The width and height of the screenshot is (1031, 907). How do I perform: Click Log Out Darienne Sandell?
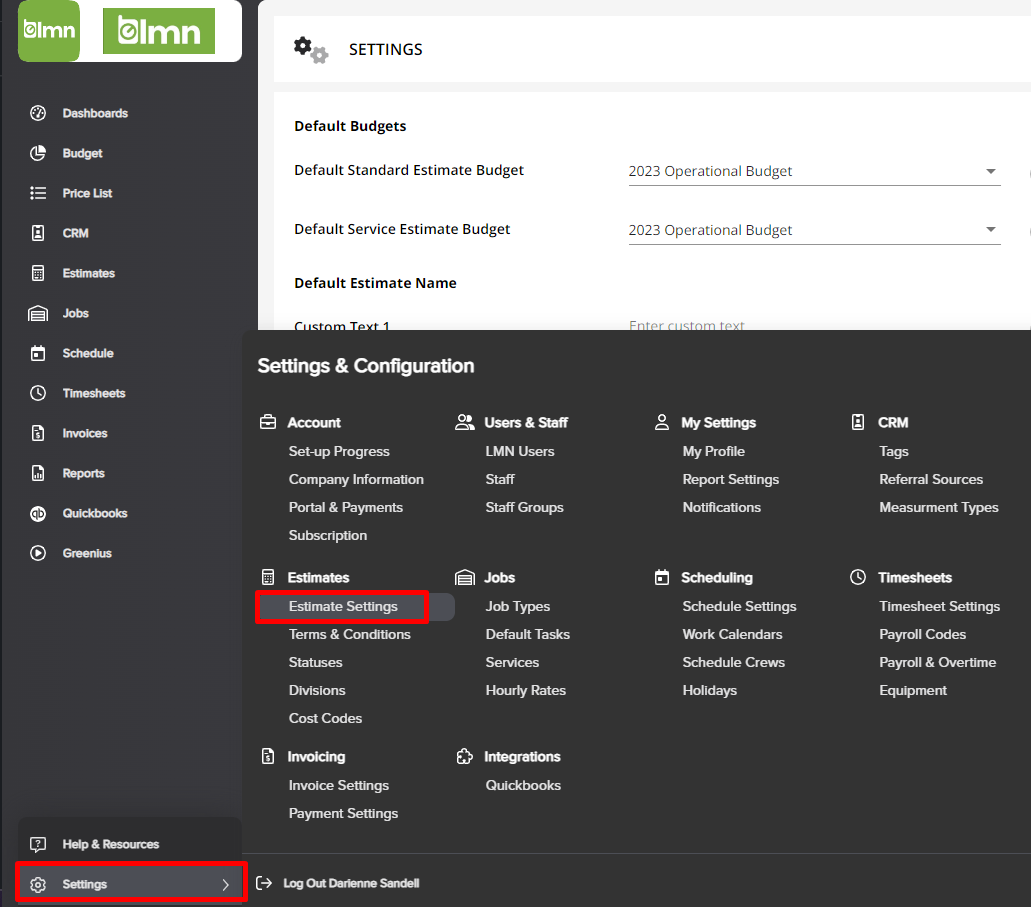pyautogui.click(x=351, y=883)
